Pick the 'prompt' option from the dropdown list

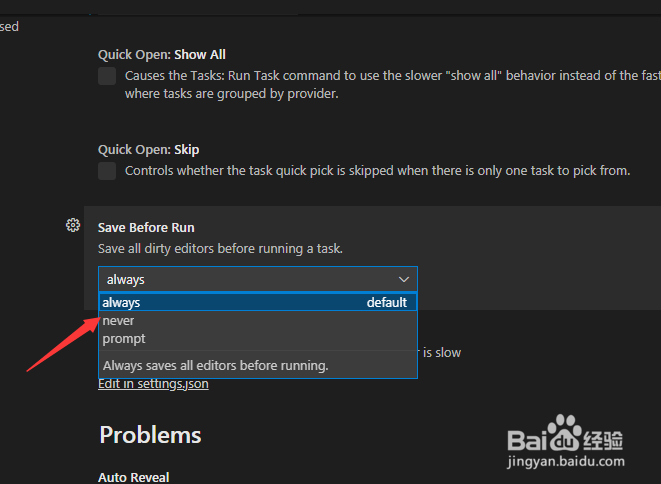[x=124, y=338]
